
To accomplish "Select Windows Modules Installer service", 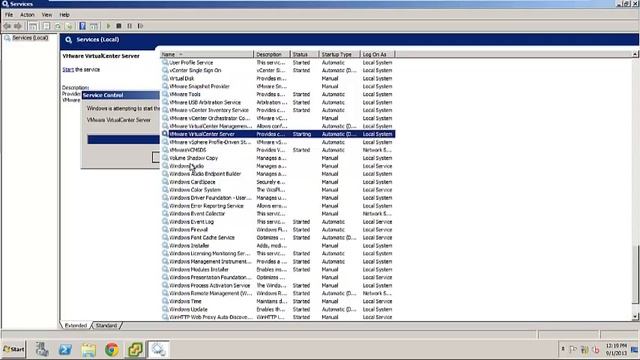I will coord(278,269).
